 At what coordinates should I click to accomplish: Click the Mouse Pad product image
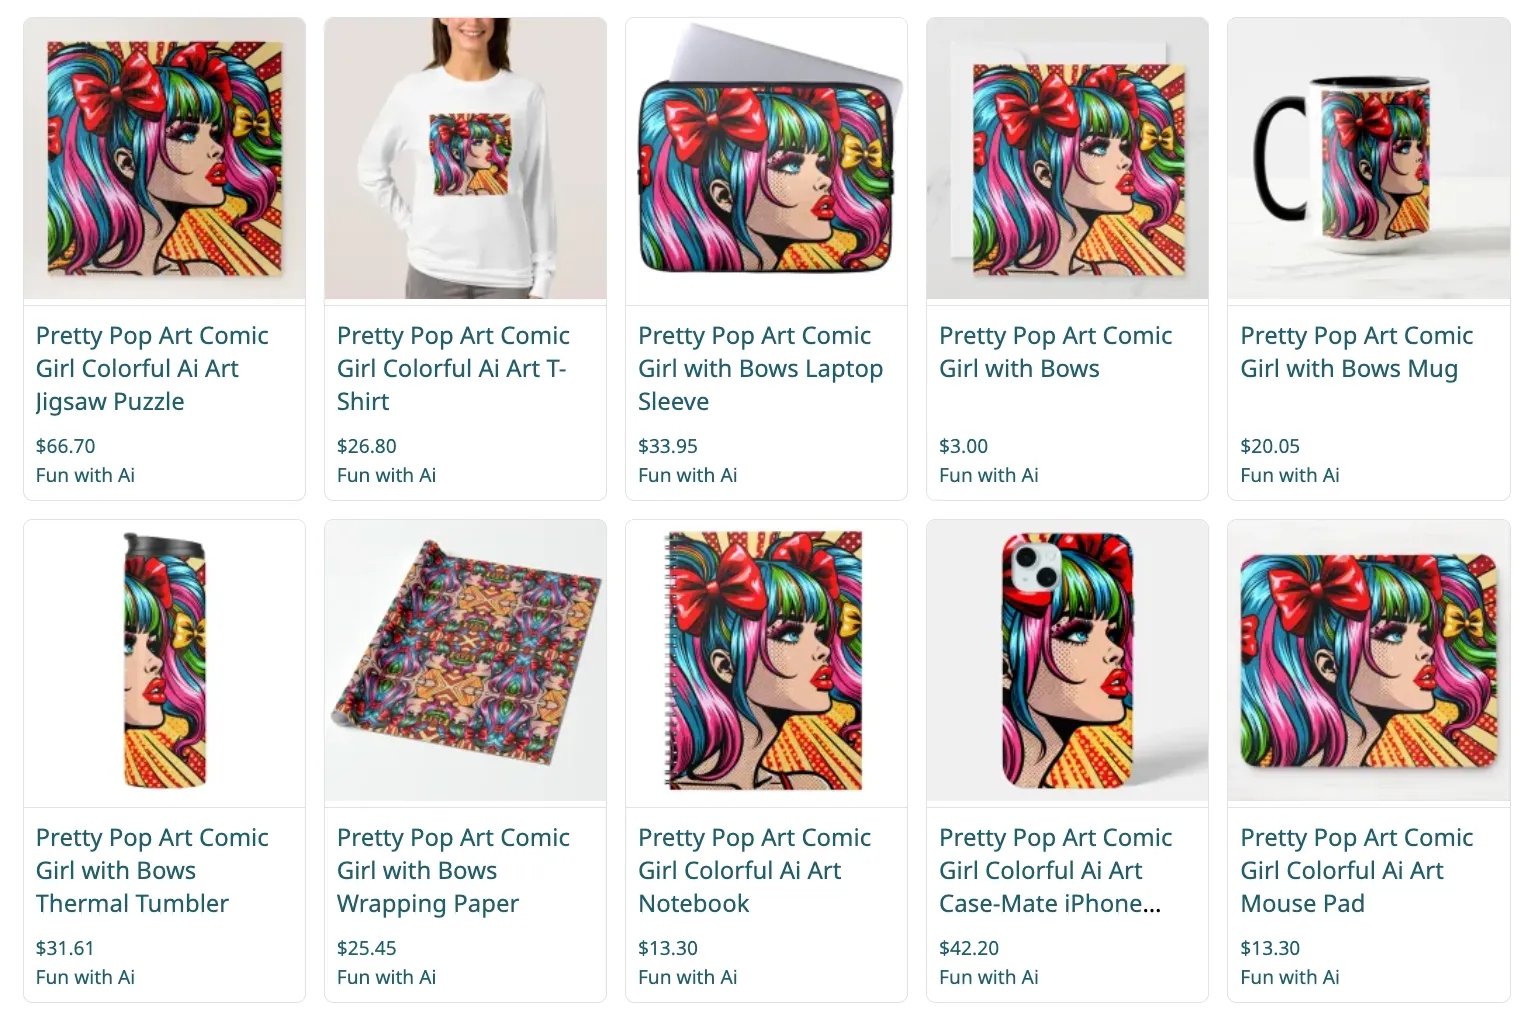point(1368,660)
